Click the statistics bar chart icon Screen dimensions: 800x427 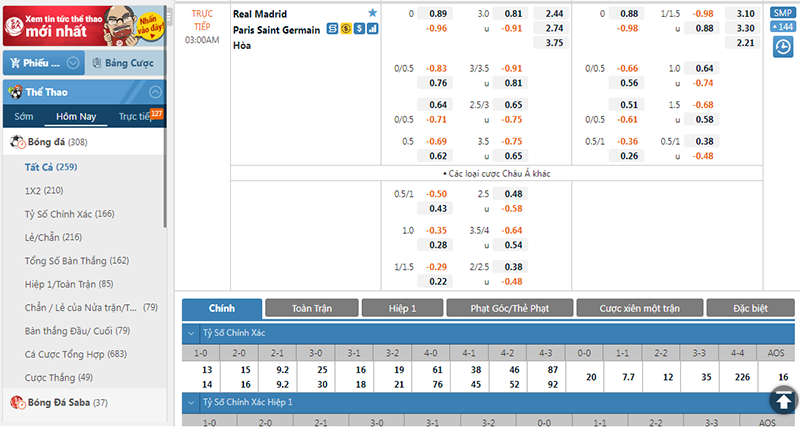[373, 30]
